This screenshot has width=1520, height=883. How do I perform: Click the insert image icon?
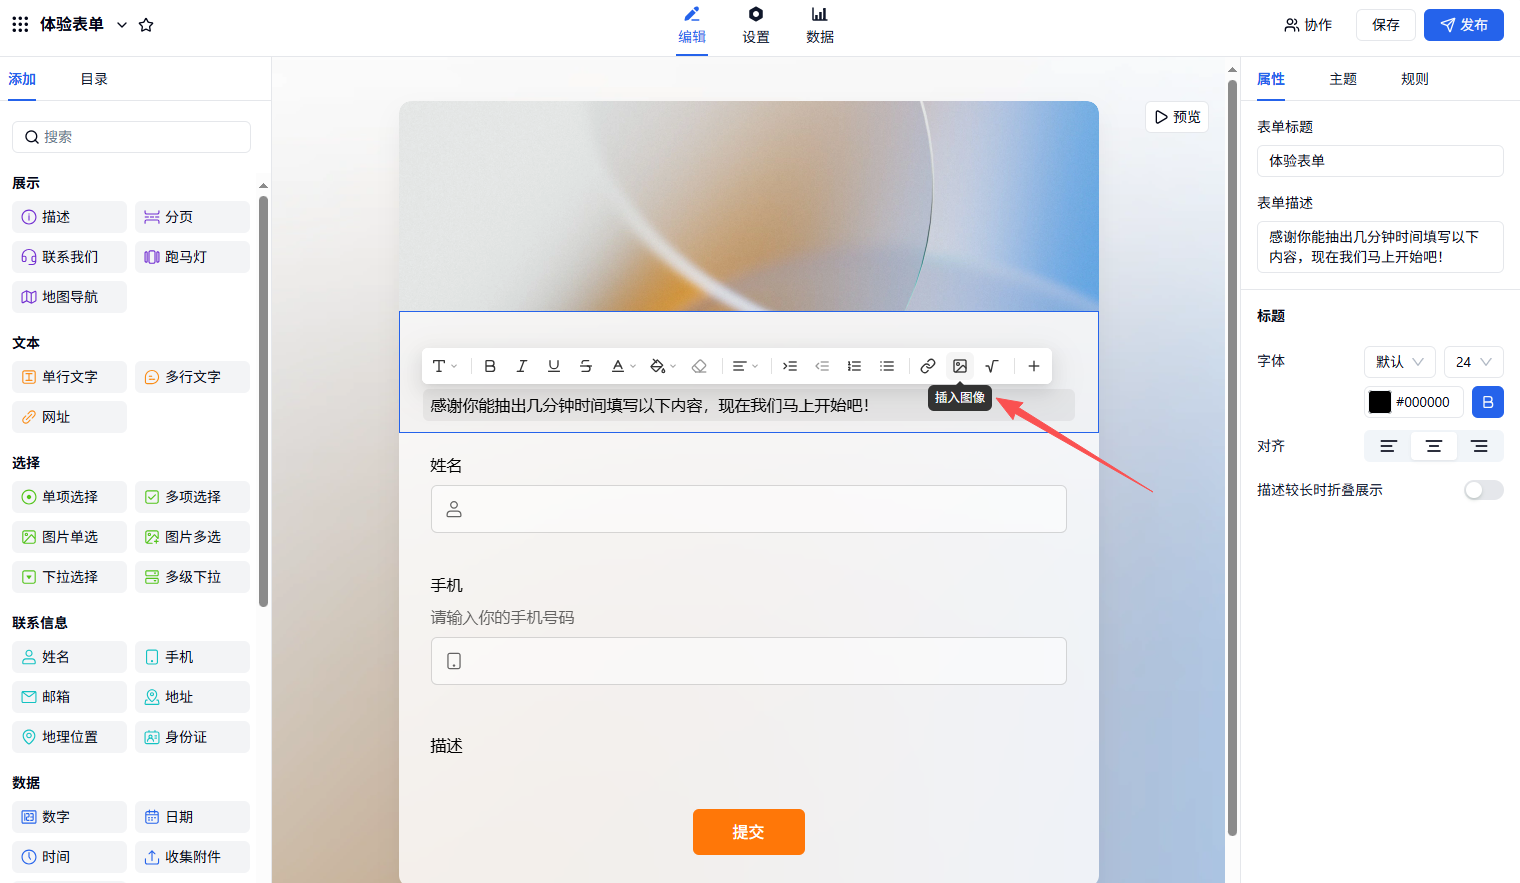960,366
